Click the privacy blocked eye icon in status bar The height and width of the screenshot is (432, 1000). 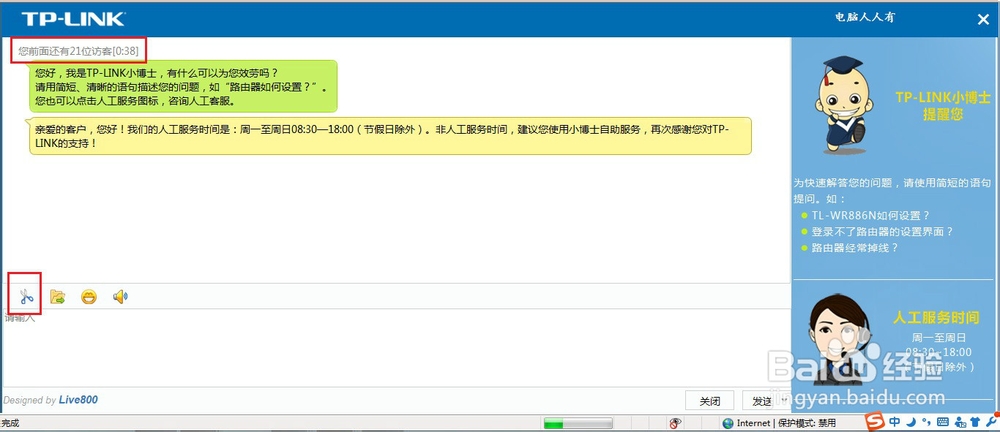click(x=675, y=423)
